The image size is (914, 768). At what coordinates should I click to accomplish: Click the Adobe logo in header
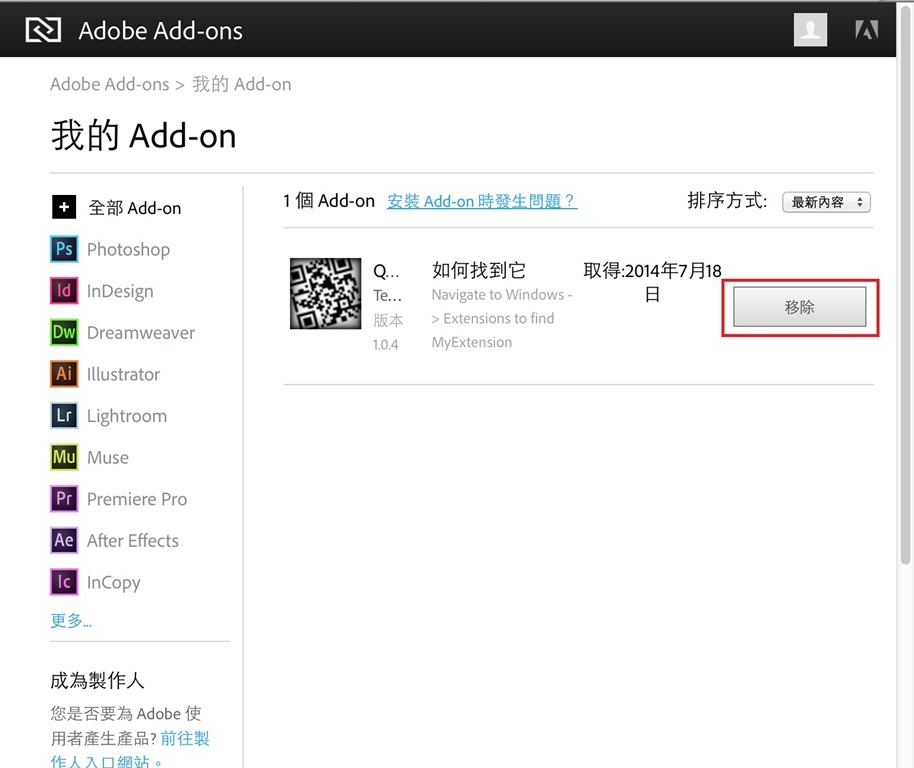(866, 30)
